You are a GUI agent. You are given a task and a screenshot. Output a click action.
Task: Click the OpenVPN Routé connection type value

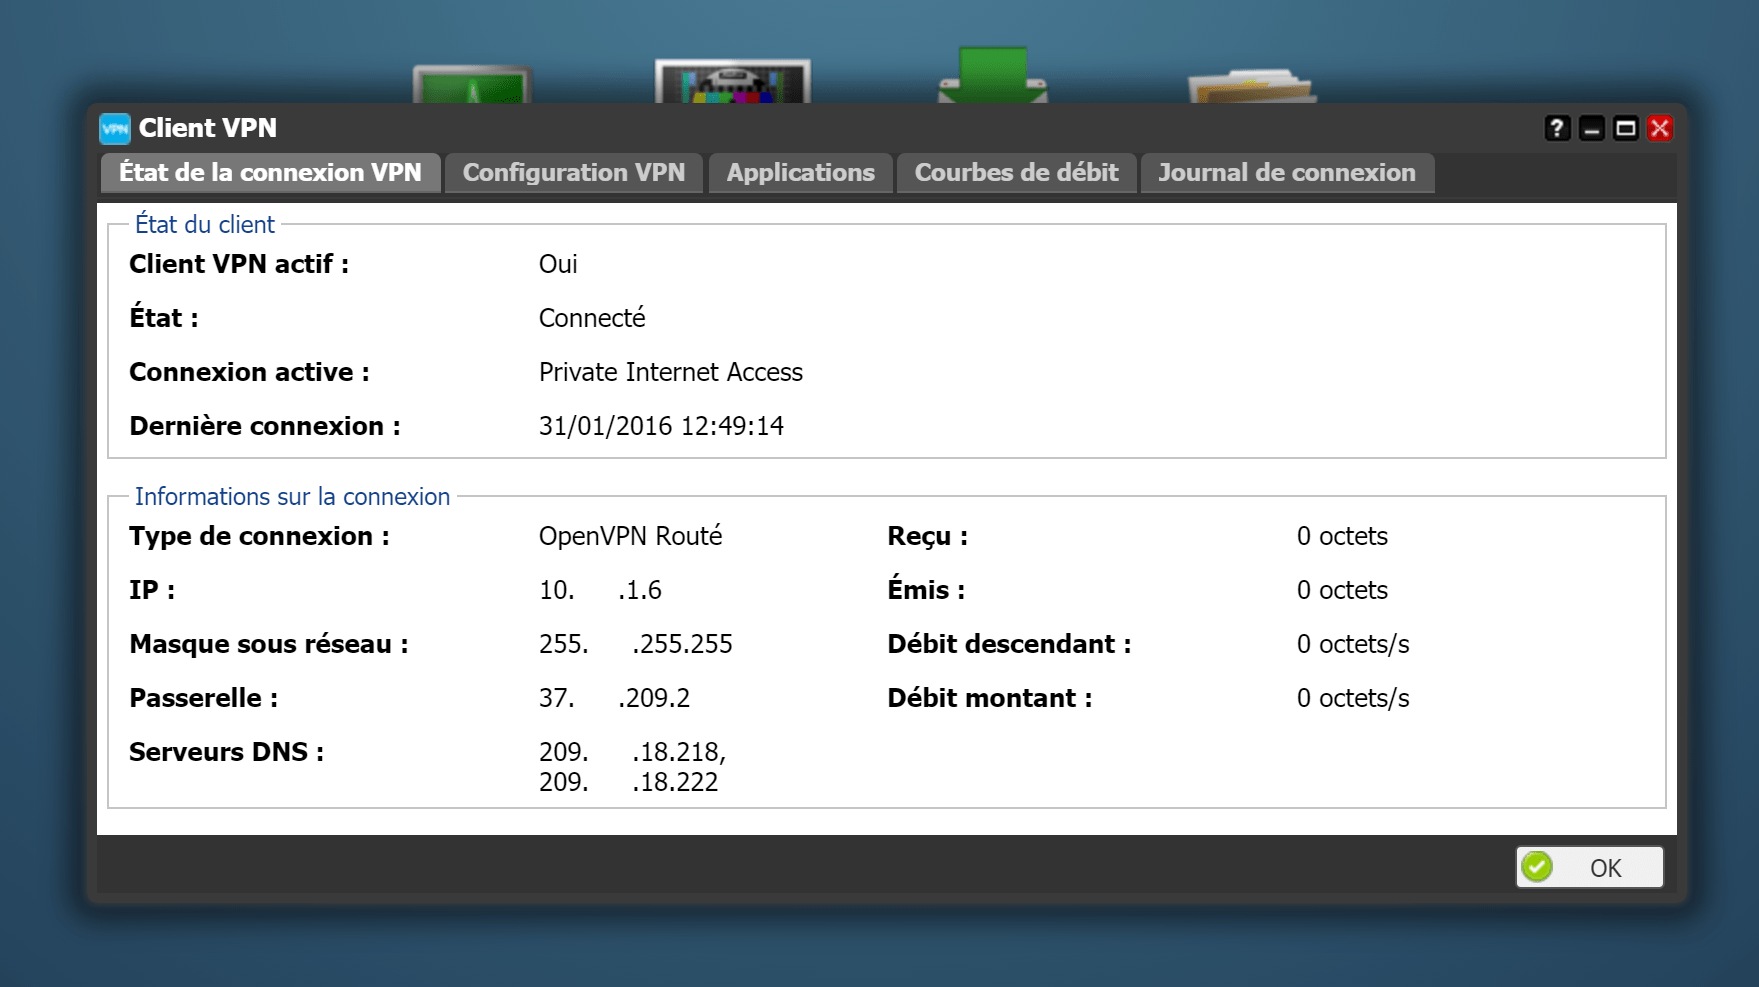tap(631, 536)
